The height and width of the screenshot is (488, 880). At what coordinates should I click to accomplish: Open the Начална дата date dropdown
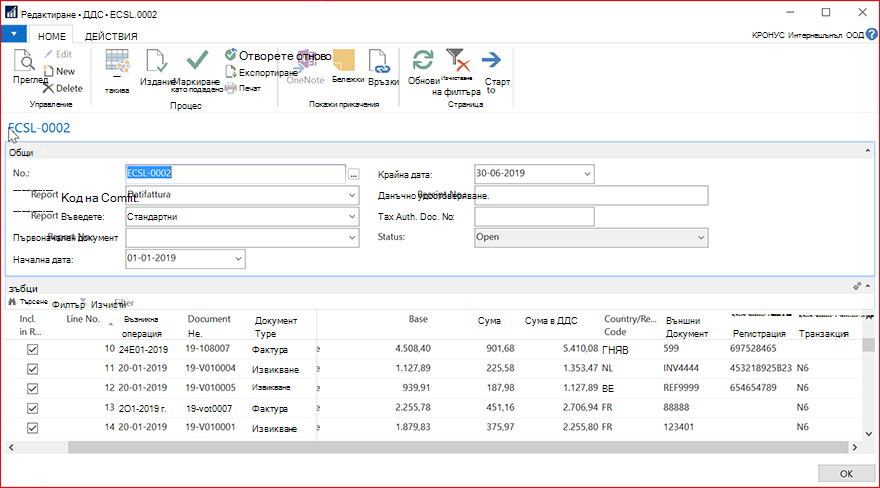[x=238, y=259]
